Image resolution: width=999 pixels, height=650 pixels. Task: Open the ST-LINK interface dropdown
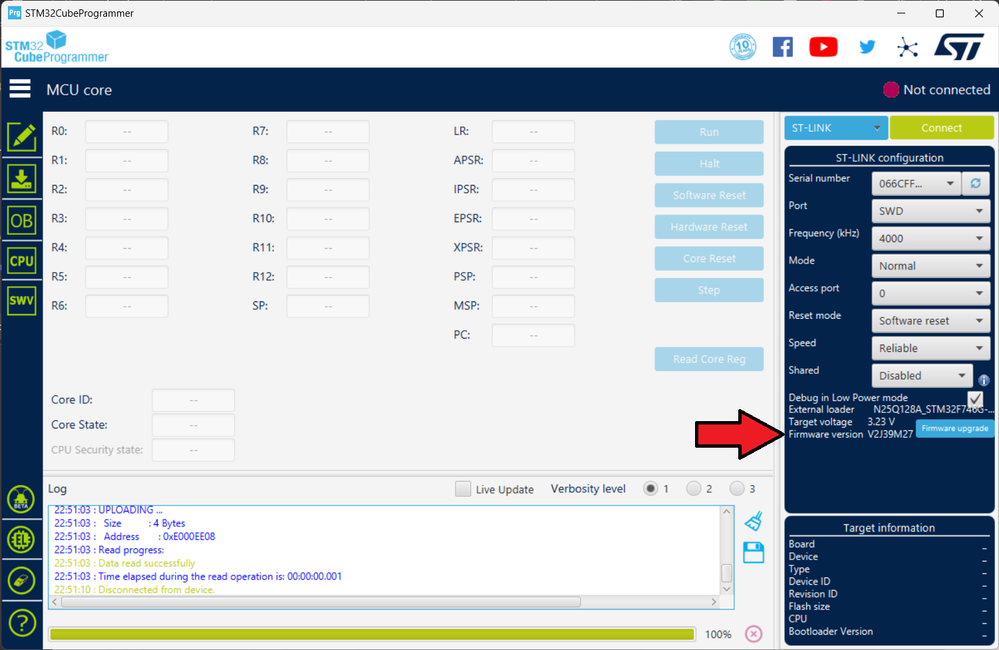[x=836, y=127]
